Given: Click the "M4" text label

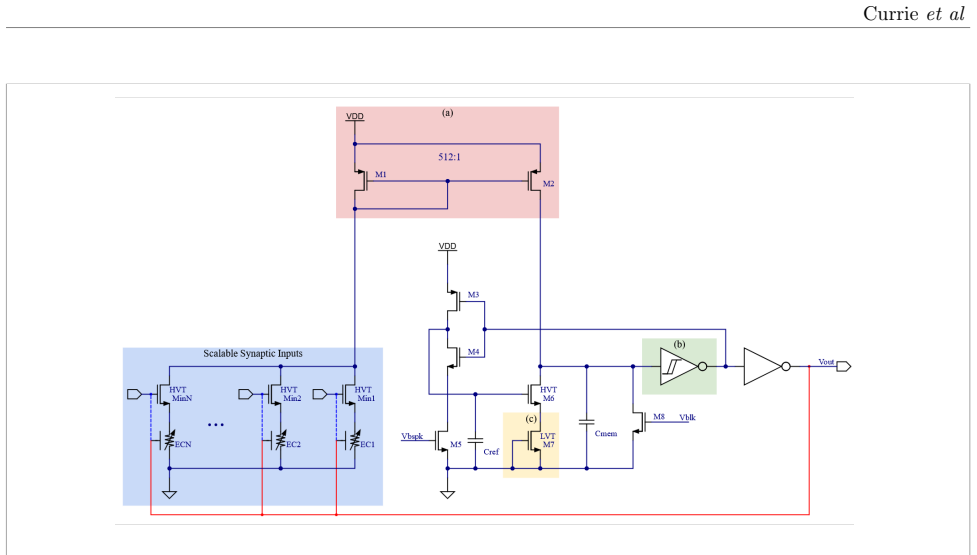Looking at the screenshot, I should click(x=474, y=352).
